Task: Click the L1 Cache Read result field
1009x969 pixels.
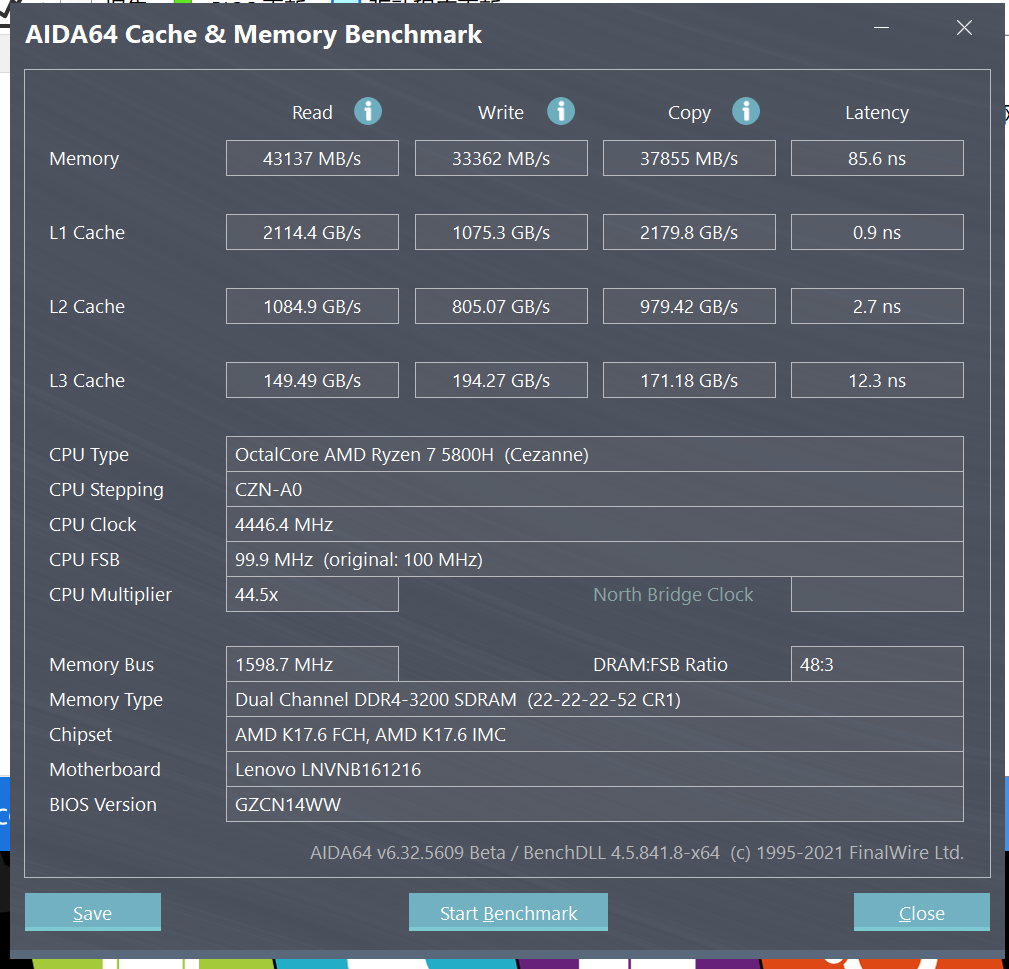Action: coord(311,232)
